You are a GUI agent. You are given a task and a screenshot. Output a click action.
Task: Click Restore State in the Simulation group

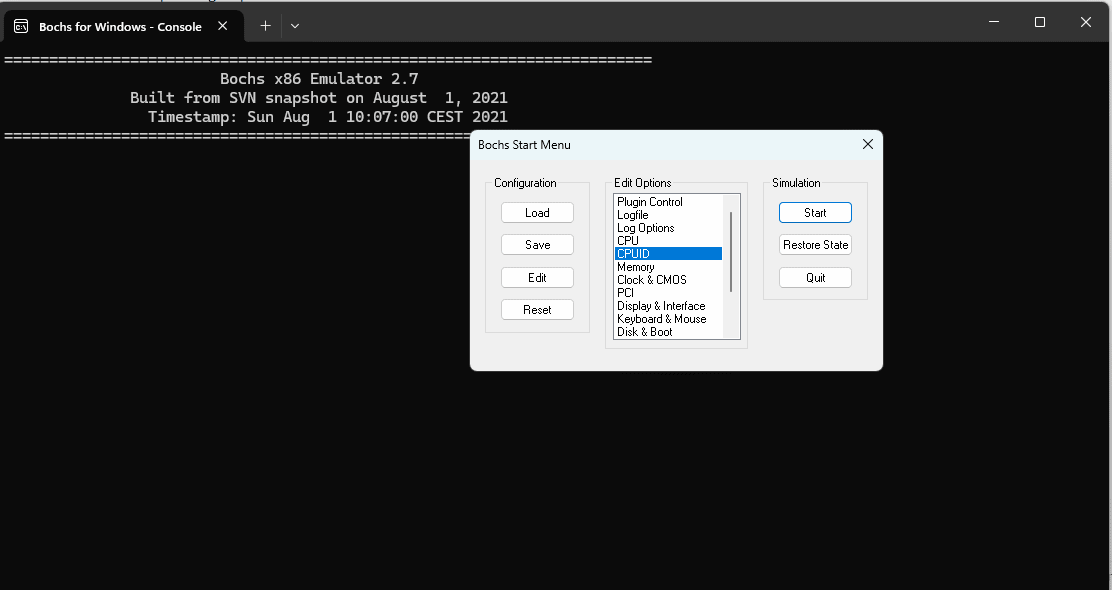pos(815,244)
